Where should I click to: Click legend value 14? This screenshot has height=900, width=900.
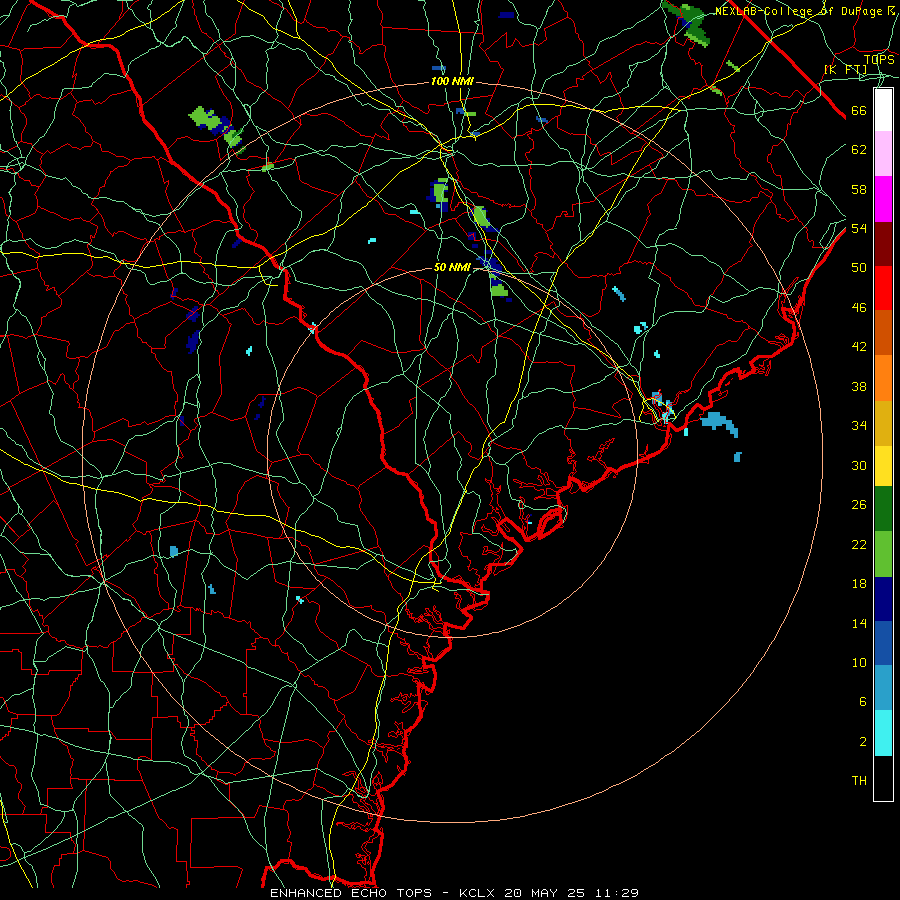(x=859, y=623)
